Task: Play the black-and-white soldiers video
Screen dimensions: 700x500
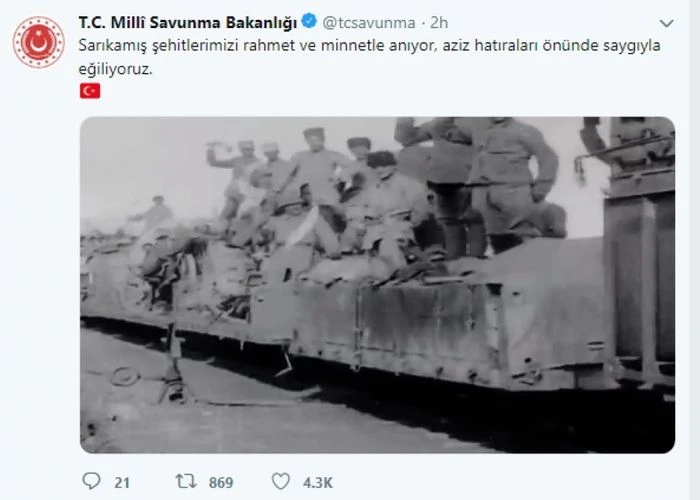Action: pyautogui.click(x=377, y=285)
